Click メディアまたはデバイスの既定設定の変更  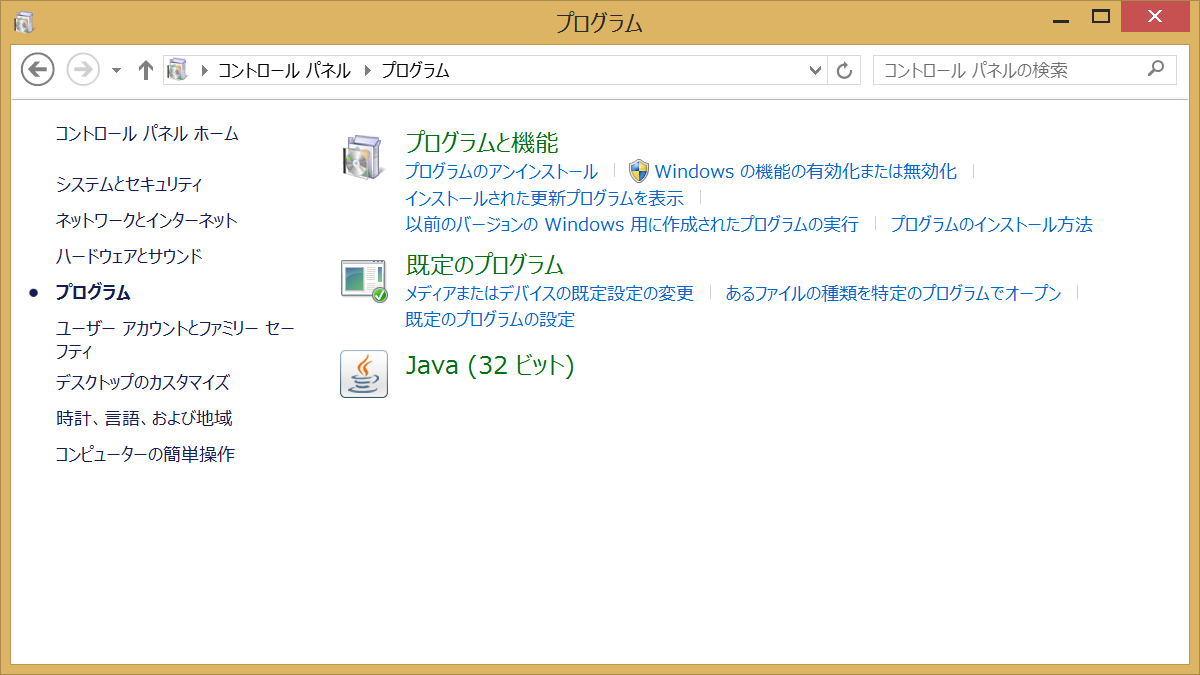(x=549, y=293)
